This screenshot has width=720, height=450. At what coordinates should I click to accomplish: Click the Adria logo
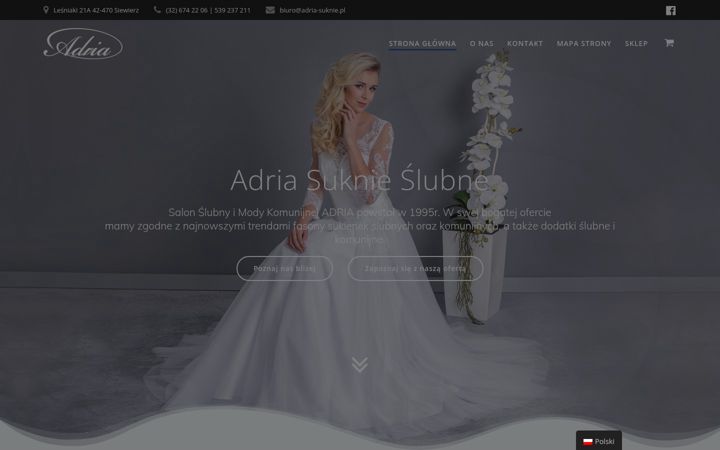(83, 44)
